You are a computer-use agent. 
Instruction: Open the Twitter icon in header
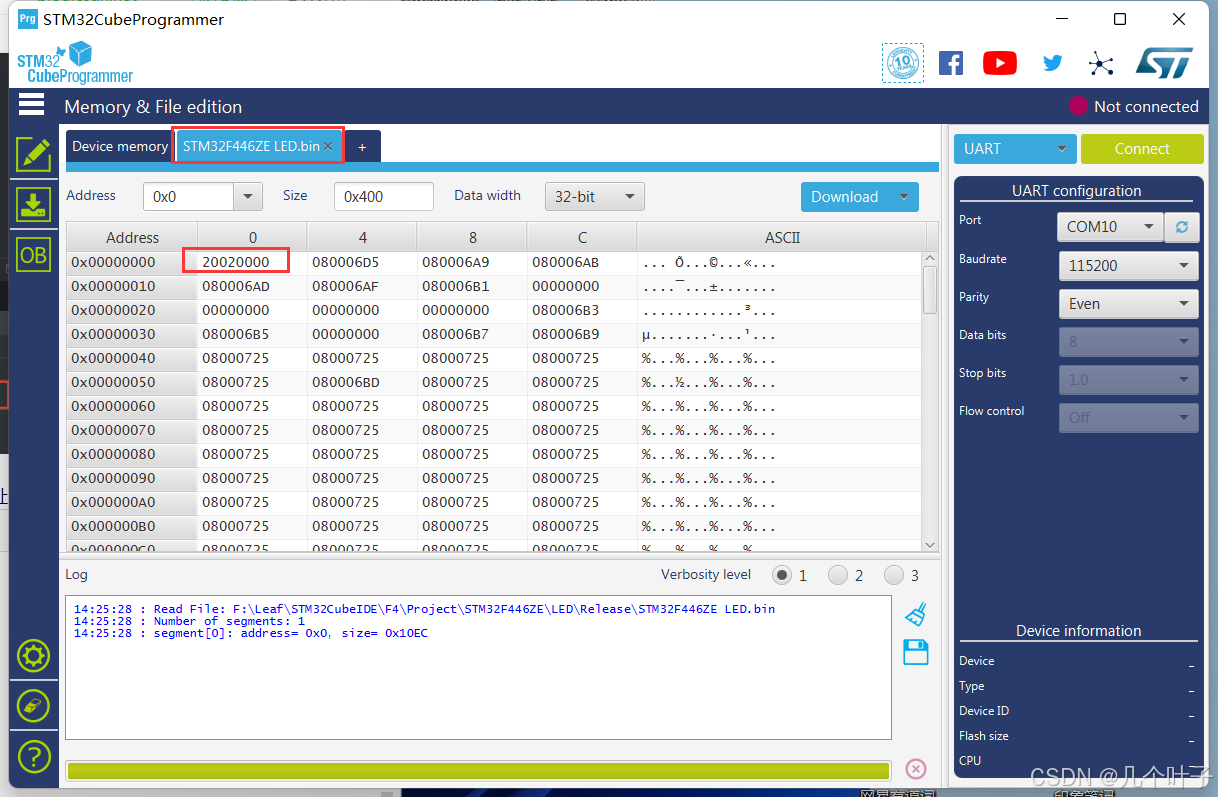click(1052, 63)
